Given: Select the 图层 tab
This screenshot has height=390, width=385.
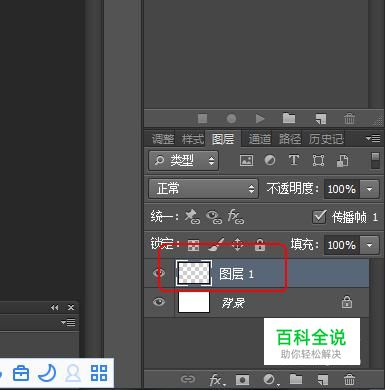Looking at the screenshot, I should click(x=223, y=139).
